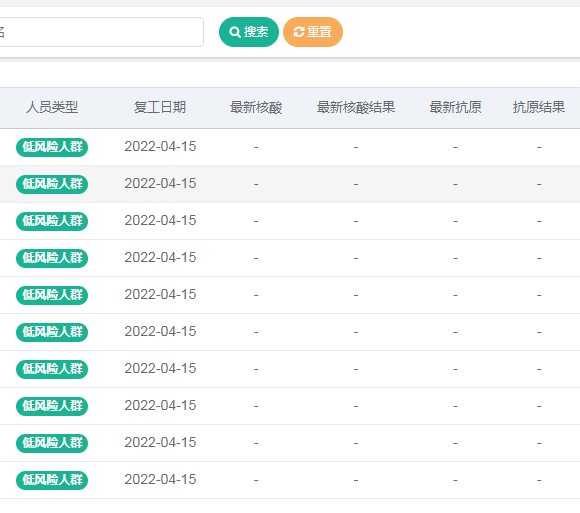Image resolution: width=580 pixels, height=513 pixels.
Task: Click fifth row 低风险人群 tag
Action: [x=52, y=295]
